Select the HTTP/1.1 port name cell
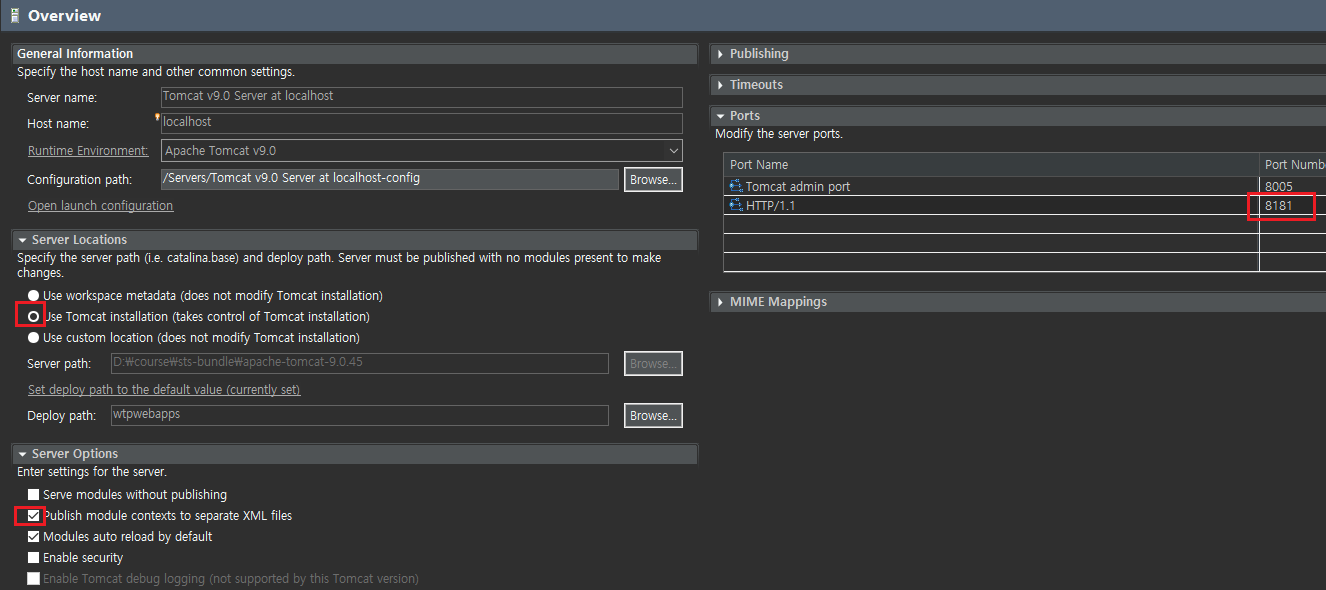Viewport: 1326px width, 590px height. 991,205
